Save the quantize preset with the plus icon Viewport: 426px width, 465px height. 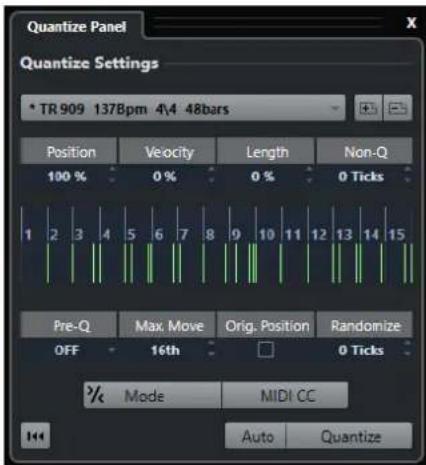[369, 108]
